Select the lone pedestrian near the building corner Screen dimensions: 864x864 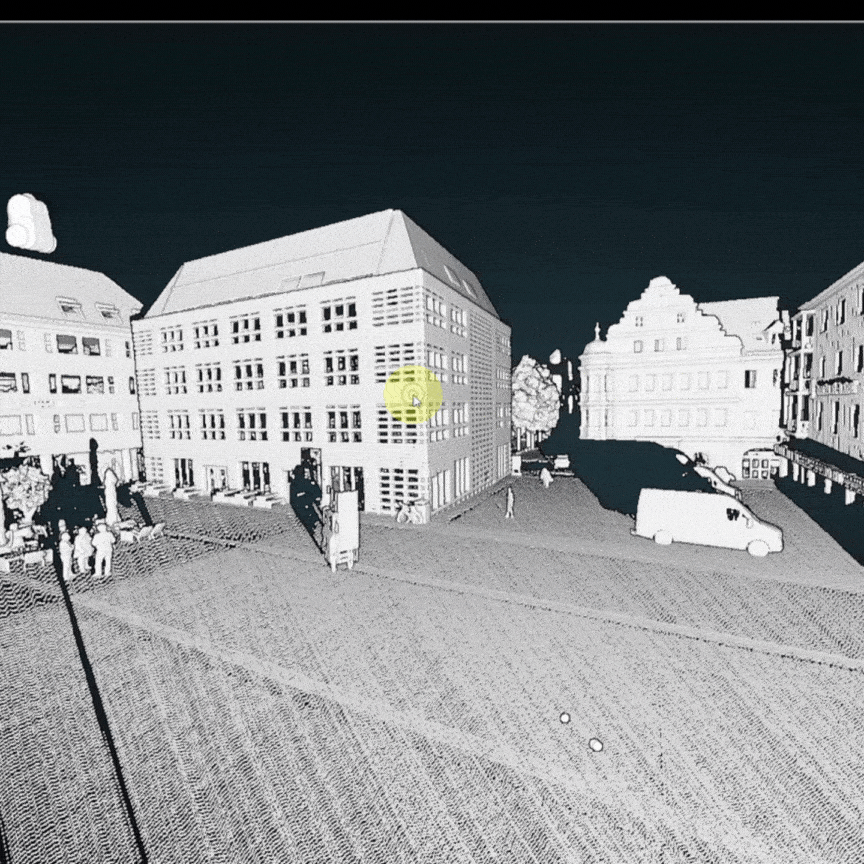(509, 502)
